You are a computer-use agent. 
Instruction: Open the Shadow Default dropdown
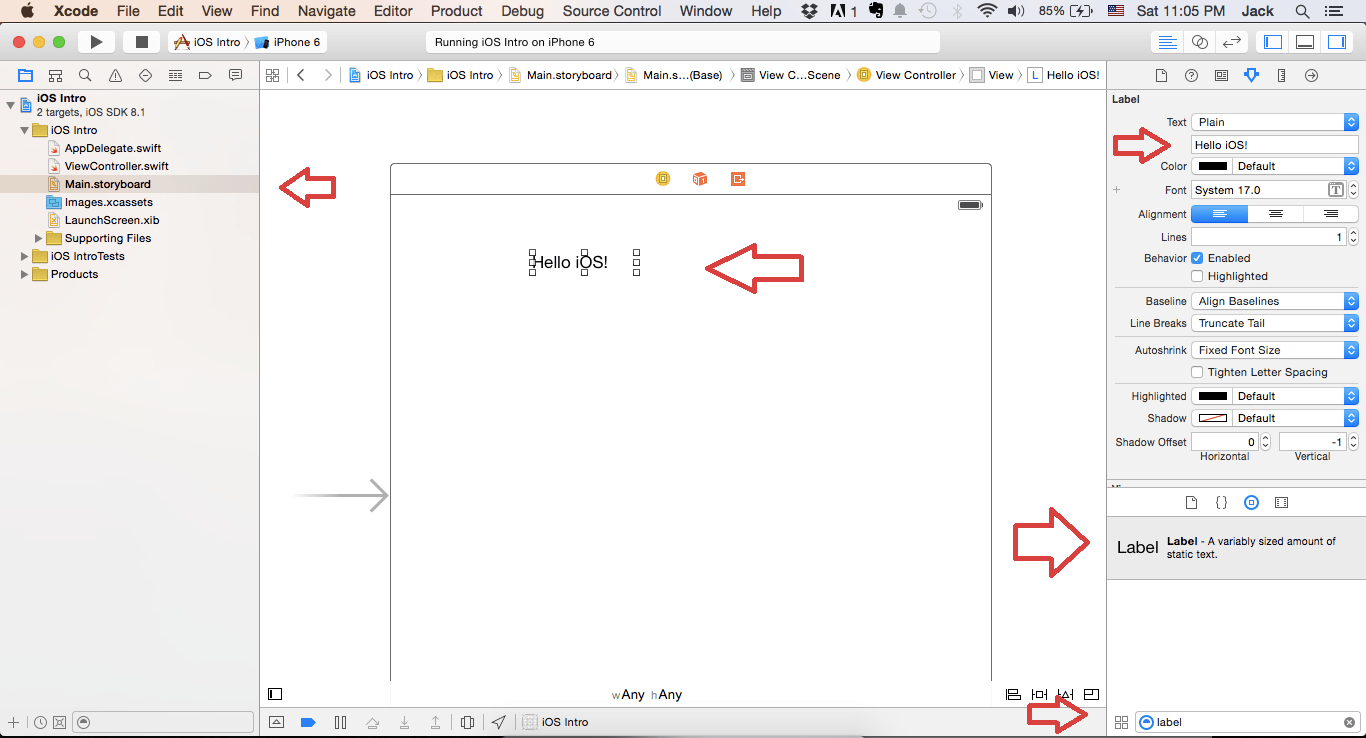tap(1296, 418)
